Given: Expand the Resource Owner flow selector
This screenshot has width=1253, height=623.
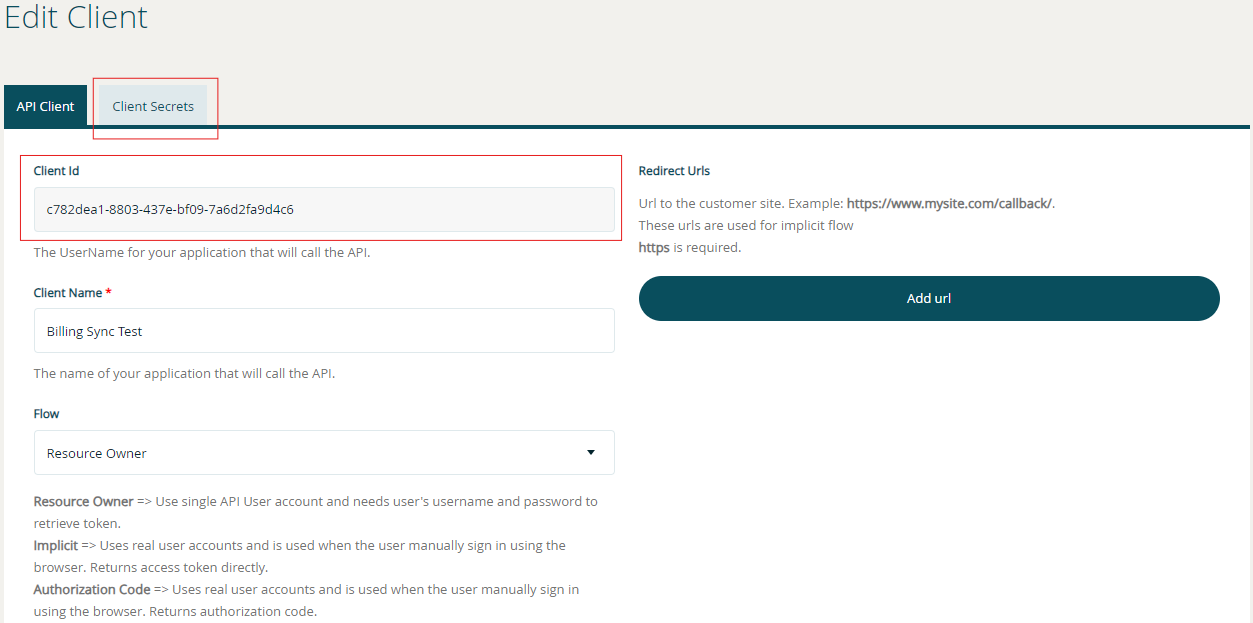Looking at the screenshot, I should [x=324, y=452].
